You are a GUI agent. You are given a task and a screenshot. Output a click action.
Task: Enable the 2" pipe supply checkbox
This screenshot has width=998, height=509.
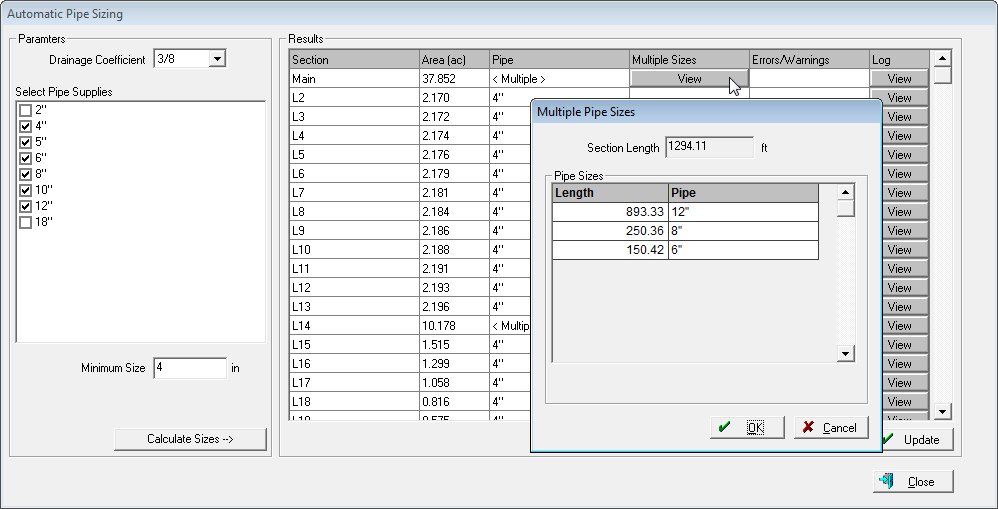(26, 109)
